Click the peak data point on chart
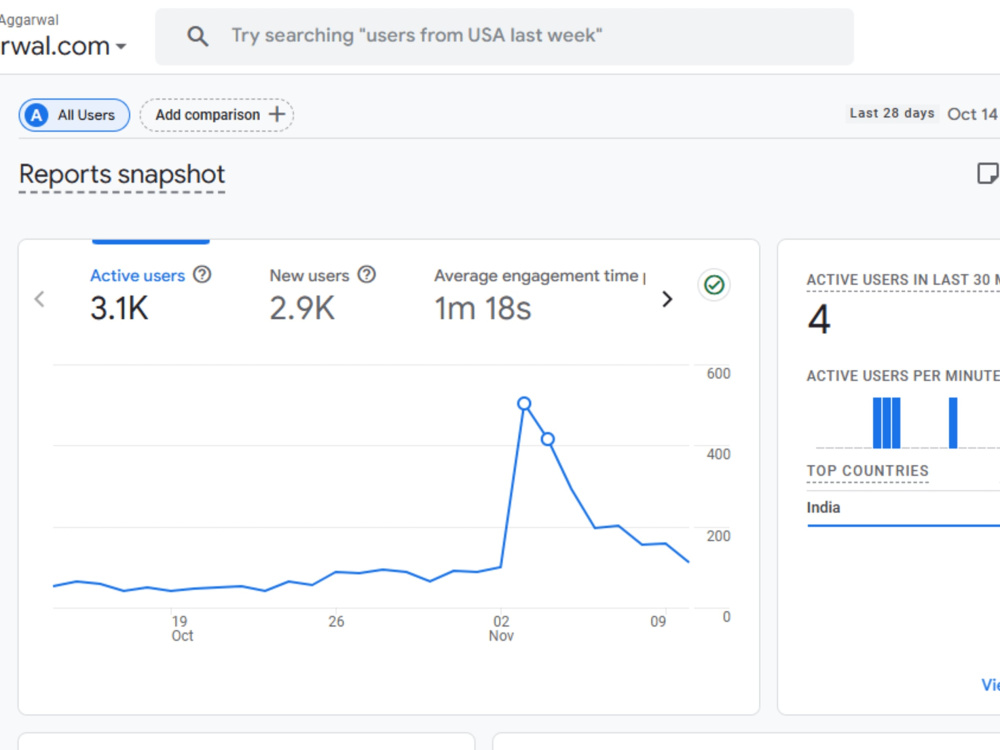Image resolution: width=1000 pixels, height=750 pixels. [524, 404]
